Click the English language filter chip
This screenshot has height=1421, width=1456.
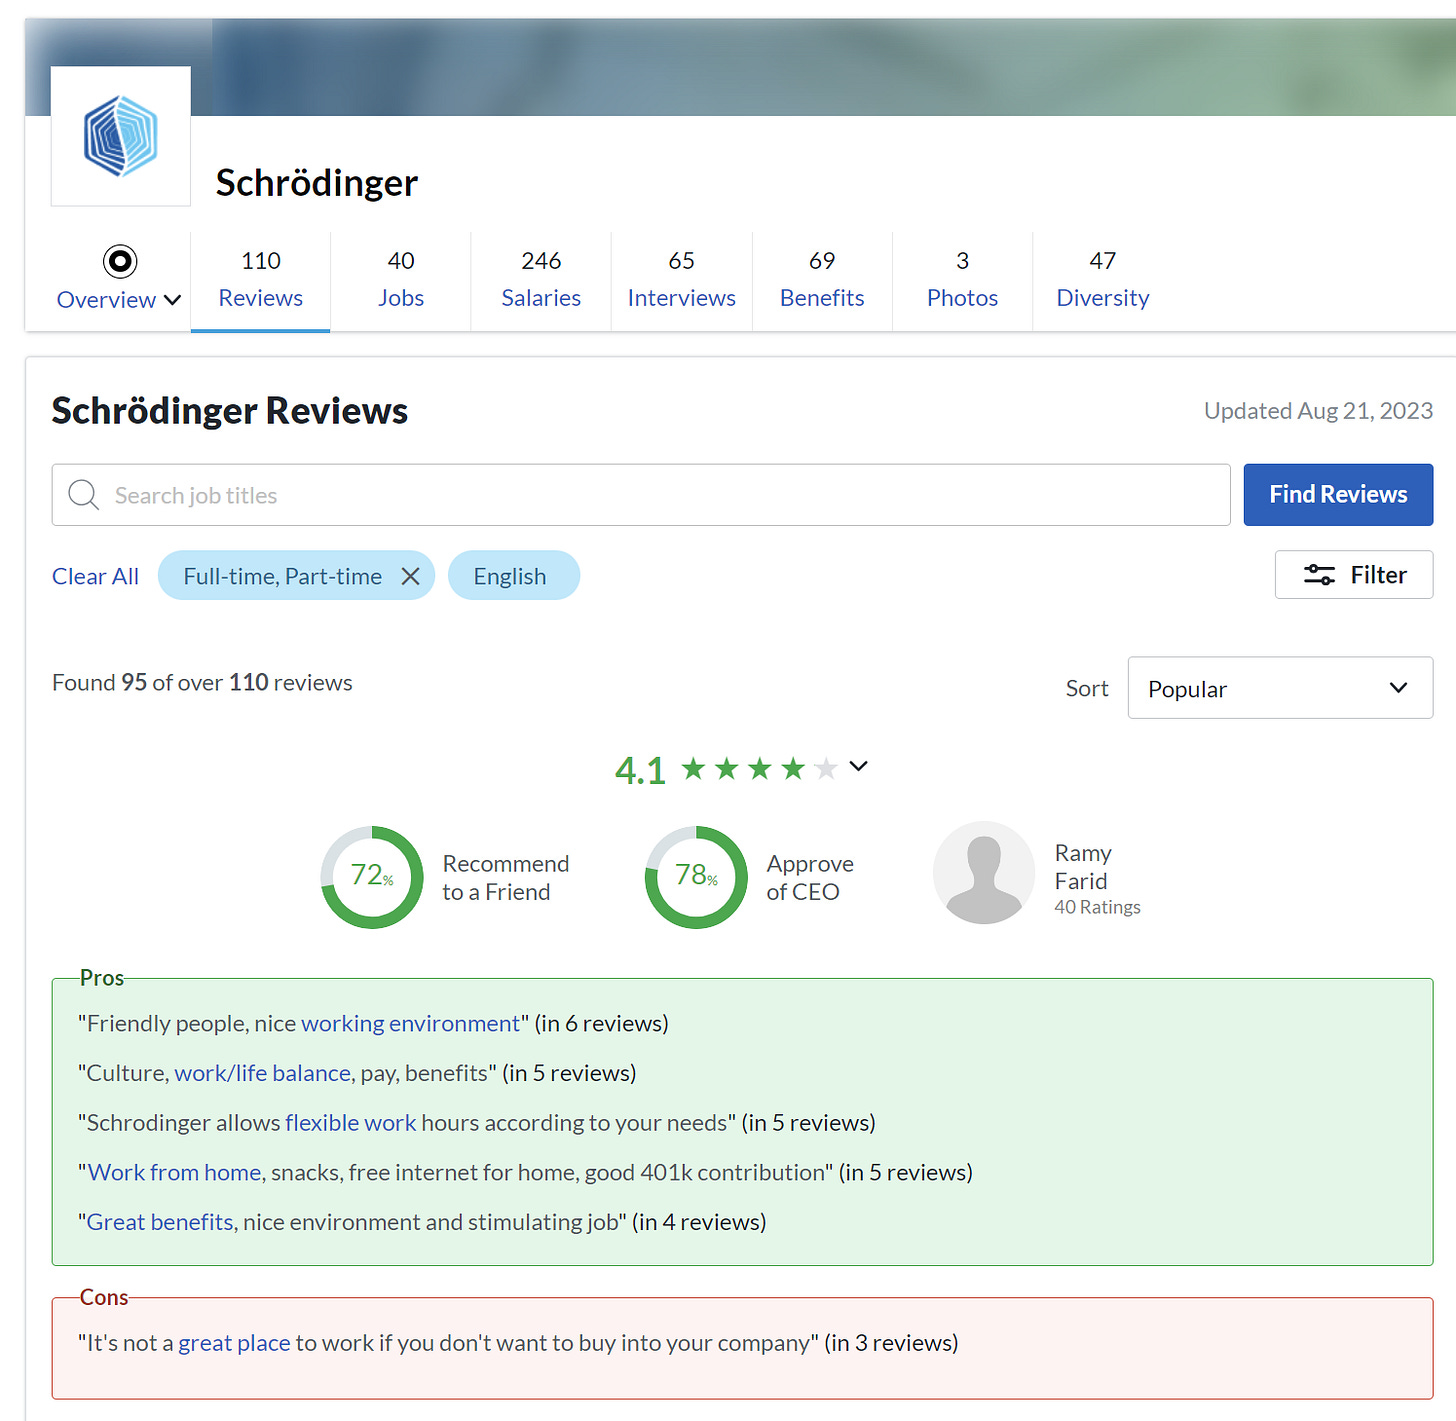(x=513, y=576)
